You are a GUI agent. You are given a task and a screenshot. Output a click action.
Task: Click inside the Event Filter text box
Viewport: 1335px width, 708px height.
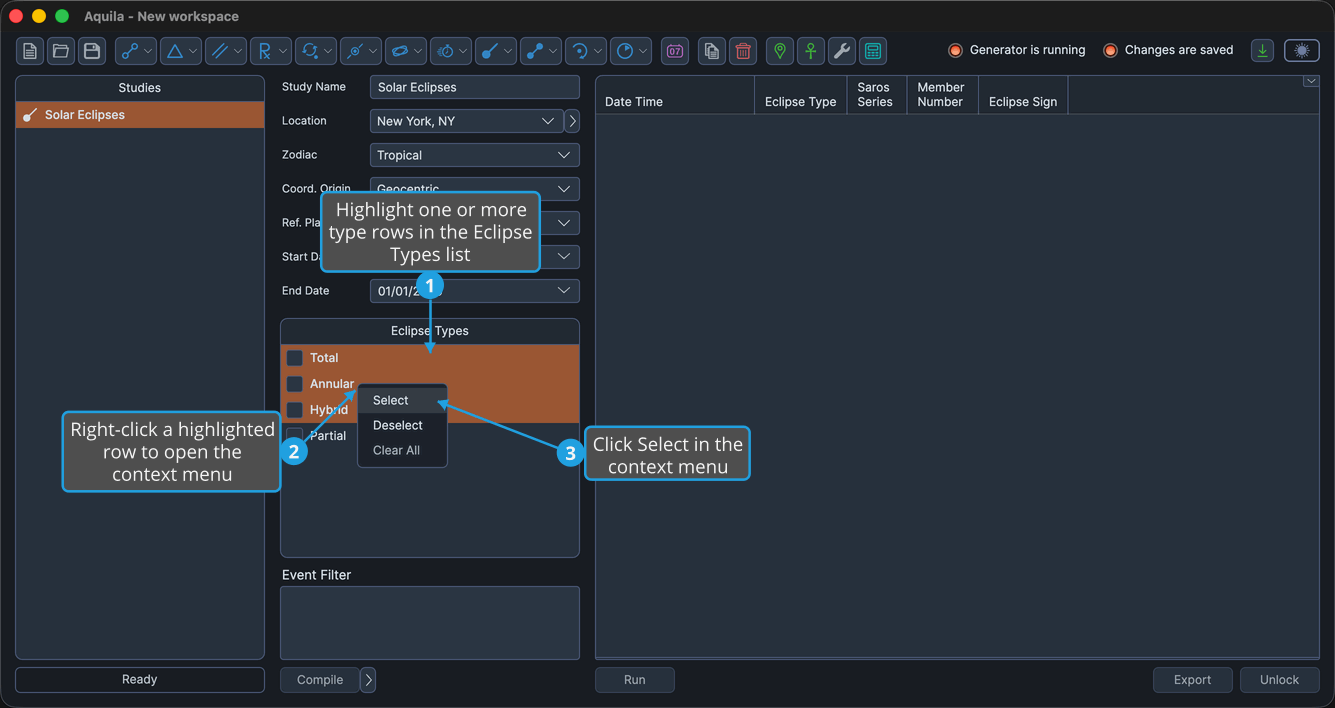pos(430,623)
